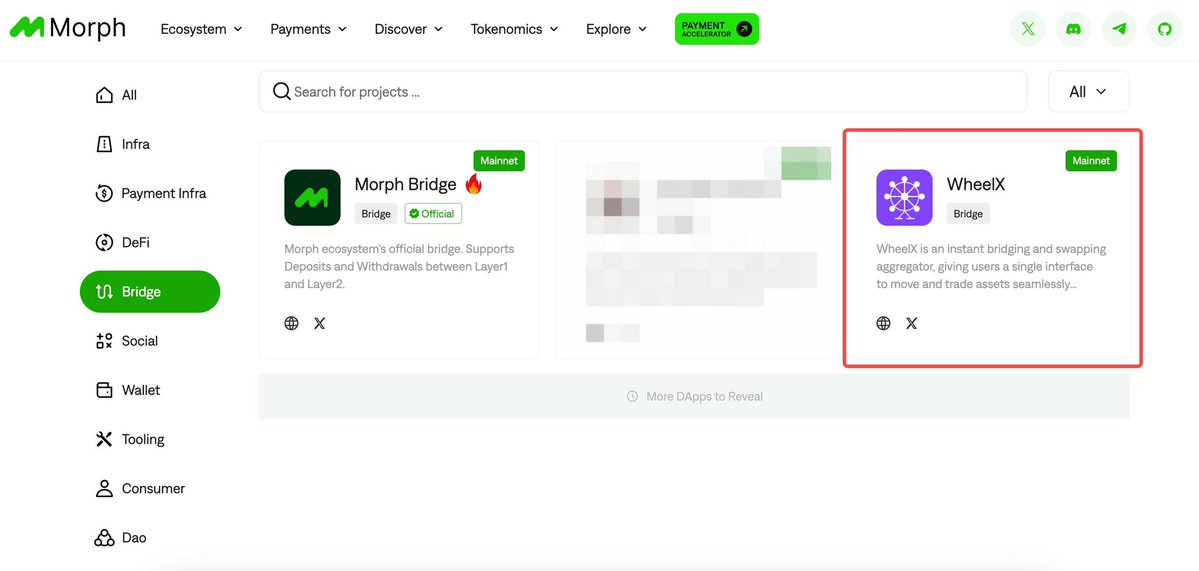Click the Morph logo in the header

pyautogui.click(x=67, y=28)
